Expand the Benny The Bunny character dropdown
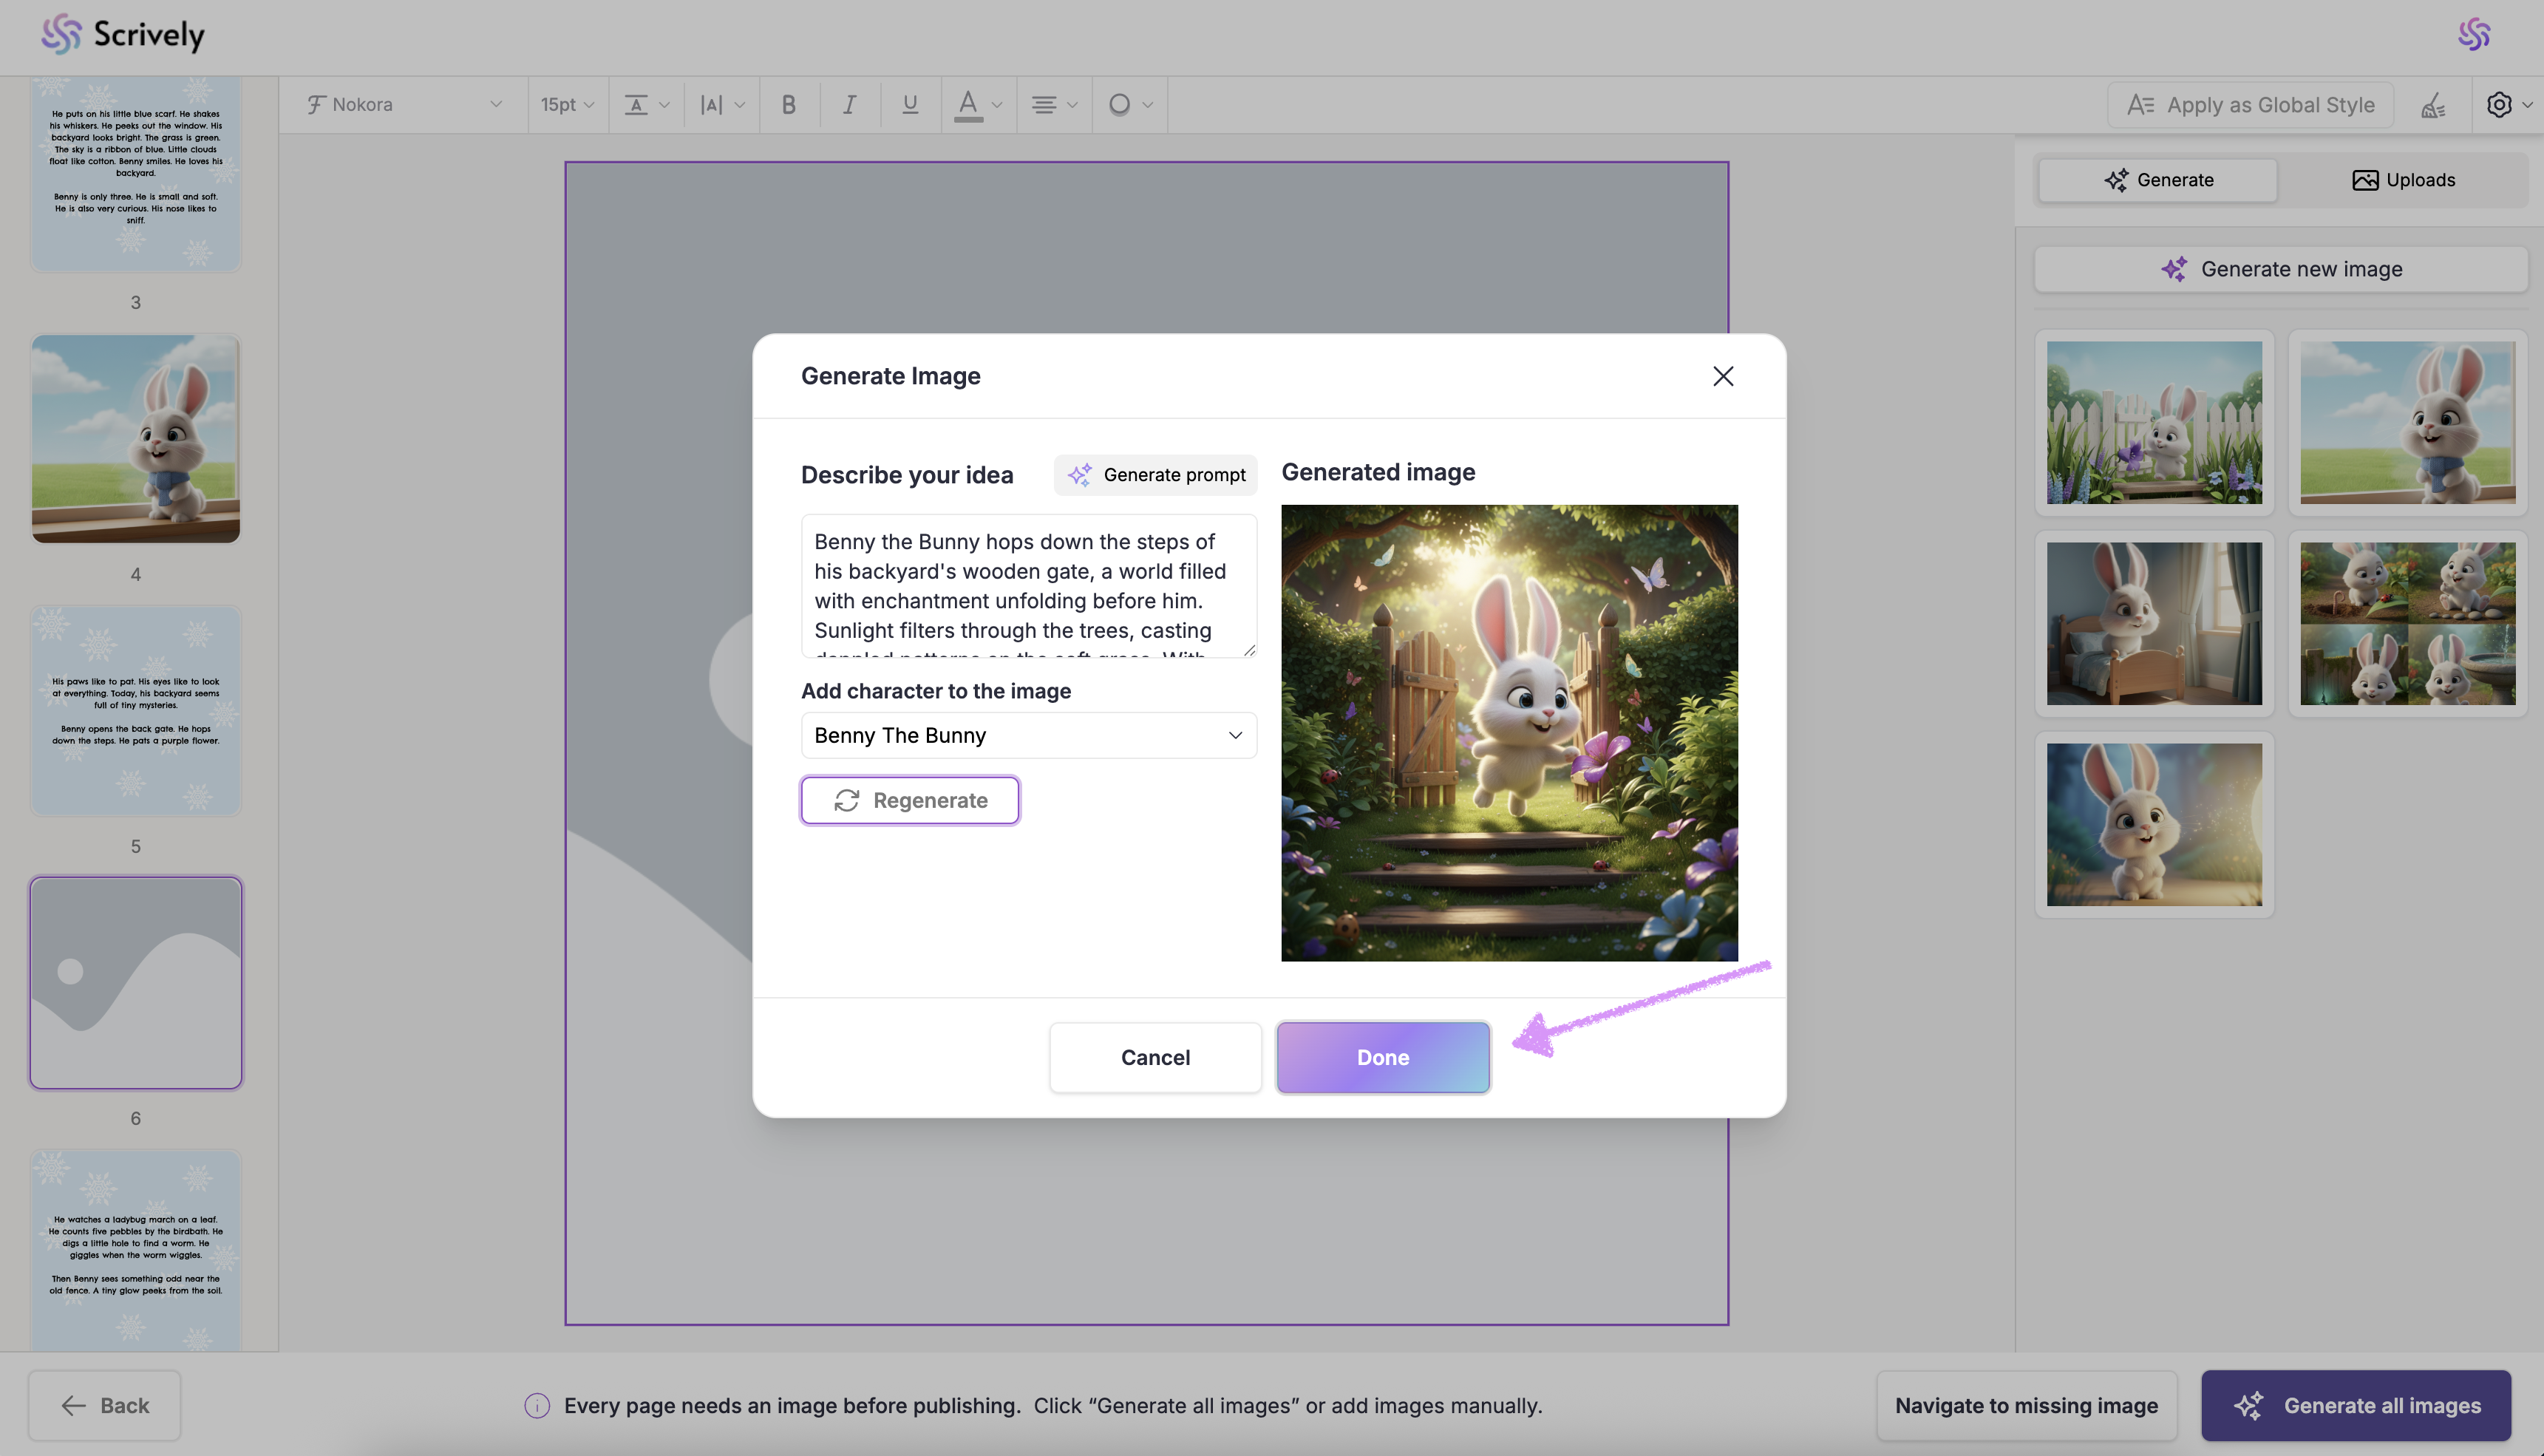Screen dimensions: 2544x1456 click(1028, 735)
